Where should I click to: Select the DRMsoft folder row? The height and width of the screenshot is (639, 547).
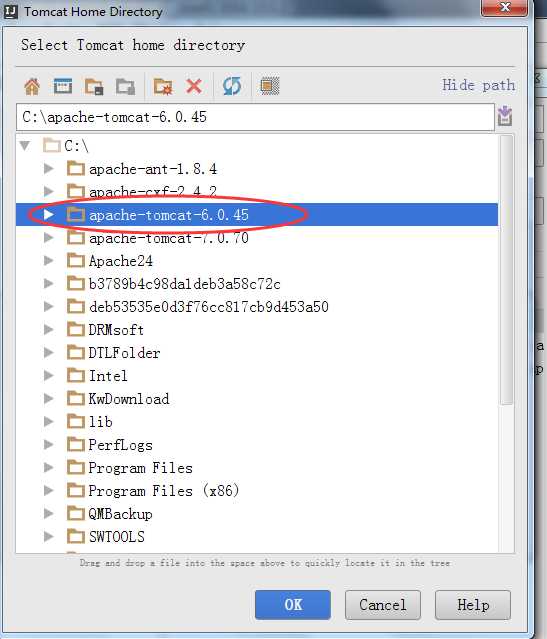tap(257, 329)
